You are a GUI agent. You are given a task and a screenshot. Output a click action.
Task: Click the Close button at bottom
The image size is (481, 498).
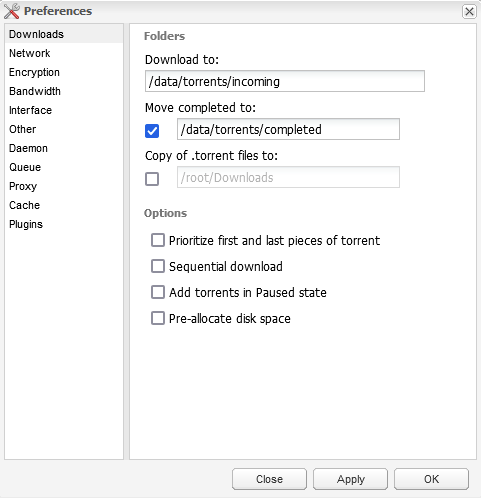[x=269, y=479]
